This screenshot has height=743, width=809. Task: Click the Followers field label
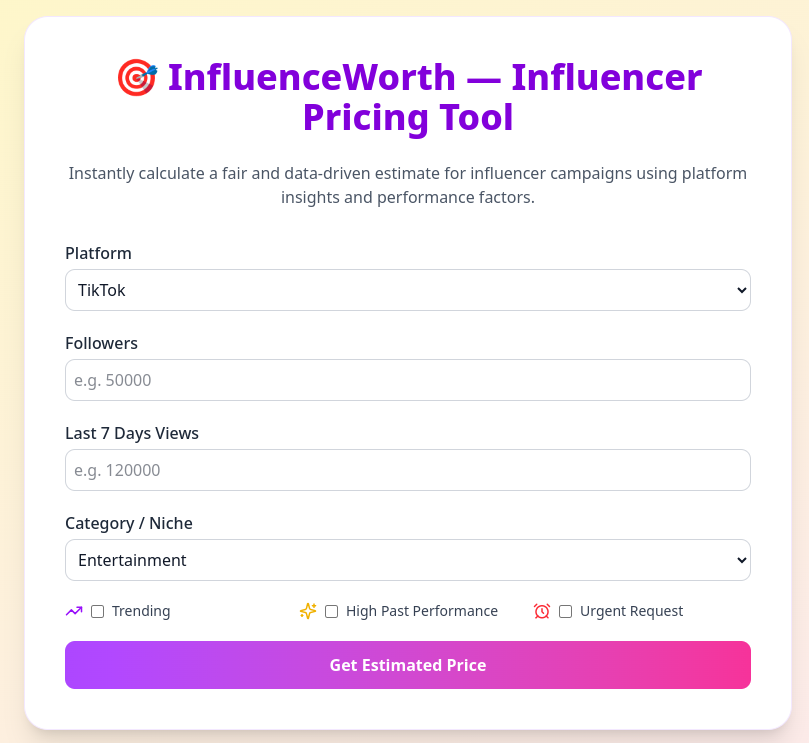(x=101, y=343)
